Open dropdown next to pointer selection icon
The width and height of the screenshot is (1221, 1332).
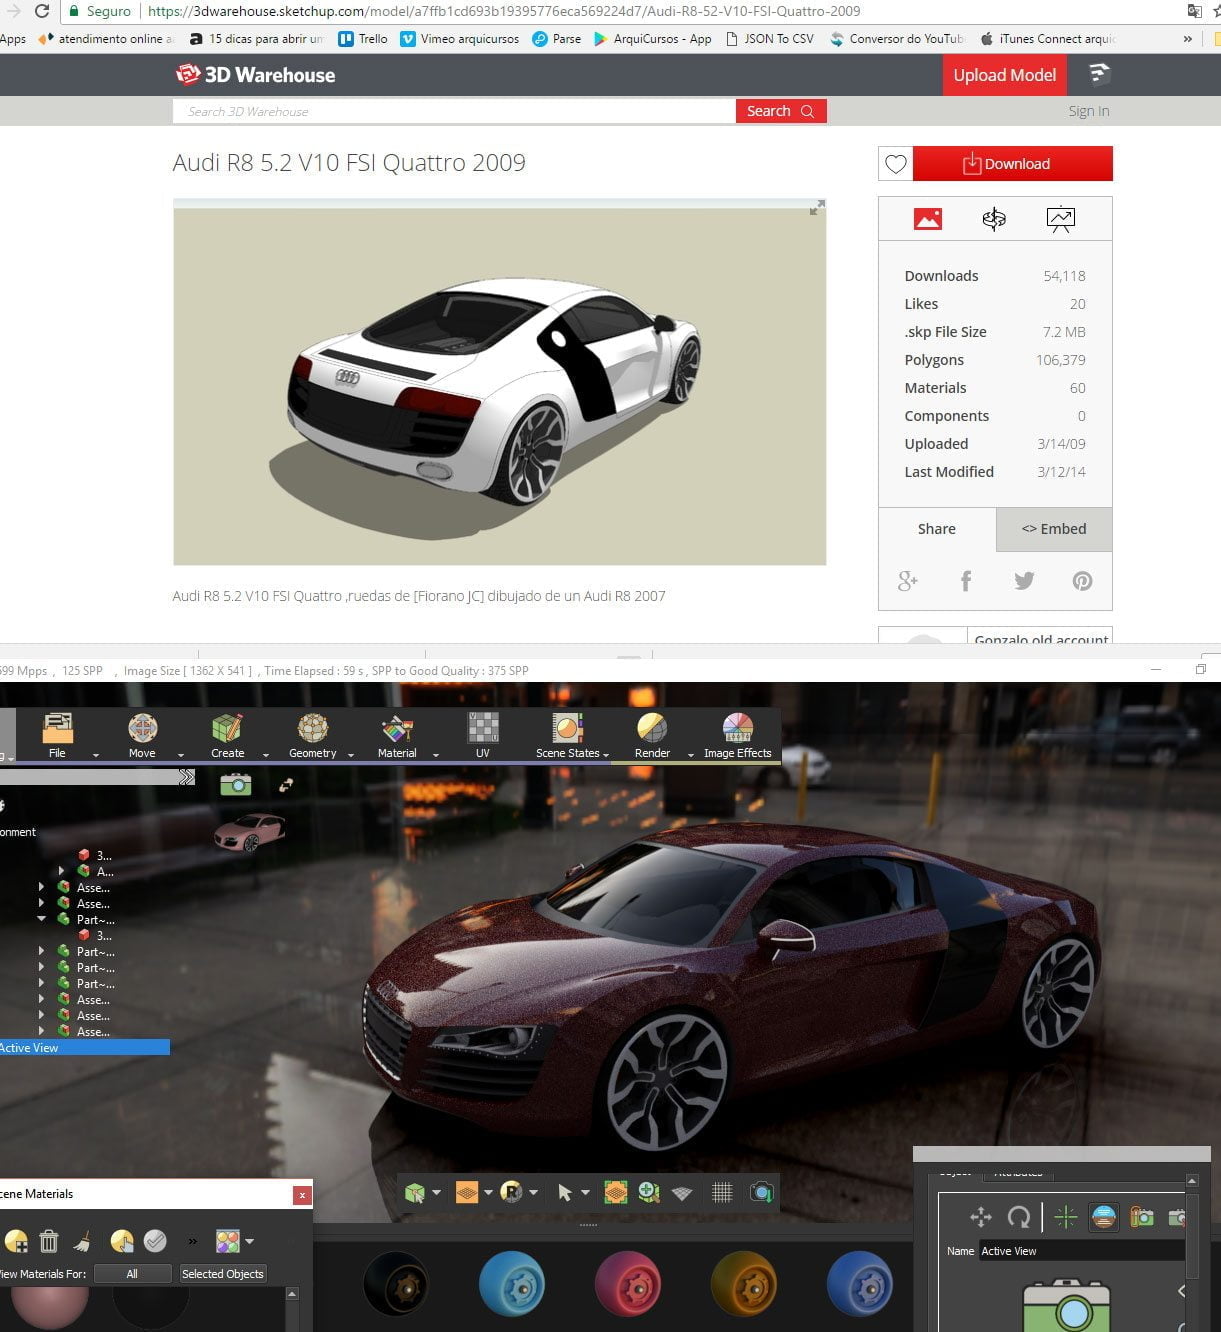[585, 1192]
